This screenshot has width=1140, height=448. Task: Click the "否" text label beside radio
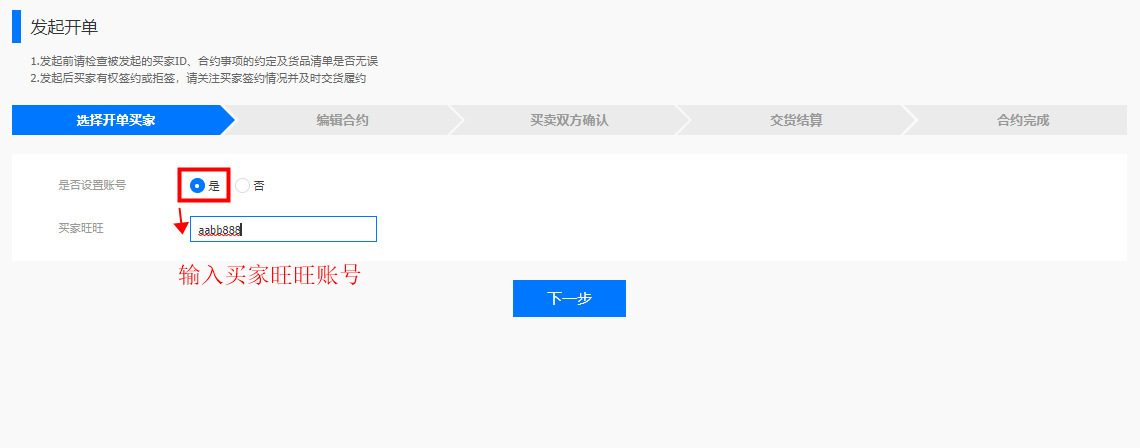(259, 186)
